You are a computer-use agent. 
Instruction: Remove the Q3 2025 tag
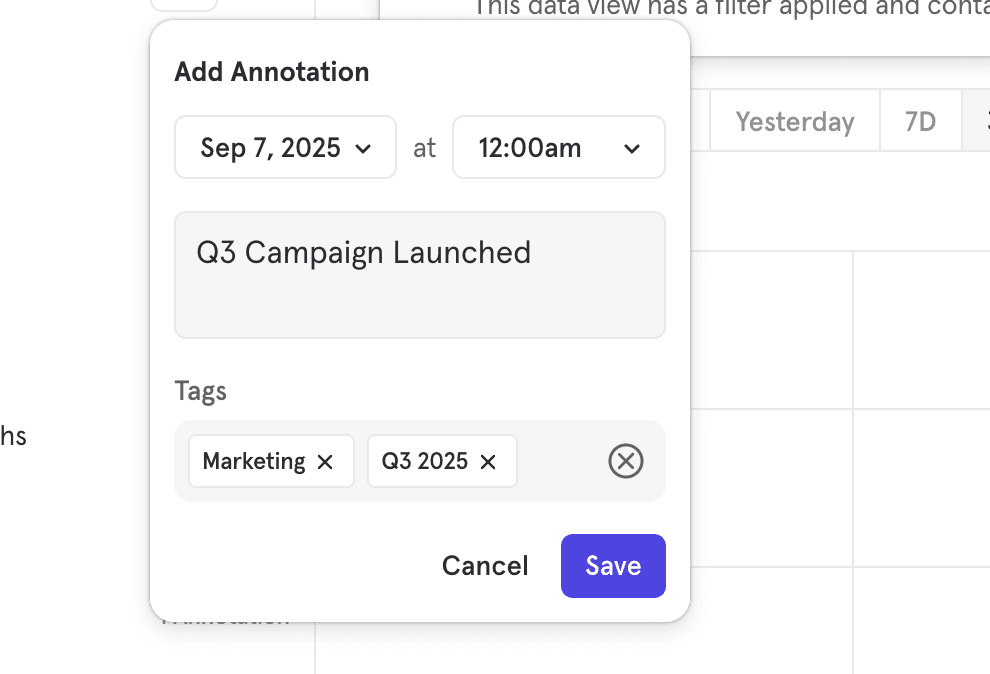pos(488,462)
